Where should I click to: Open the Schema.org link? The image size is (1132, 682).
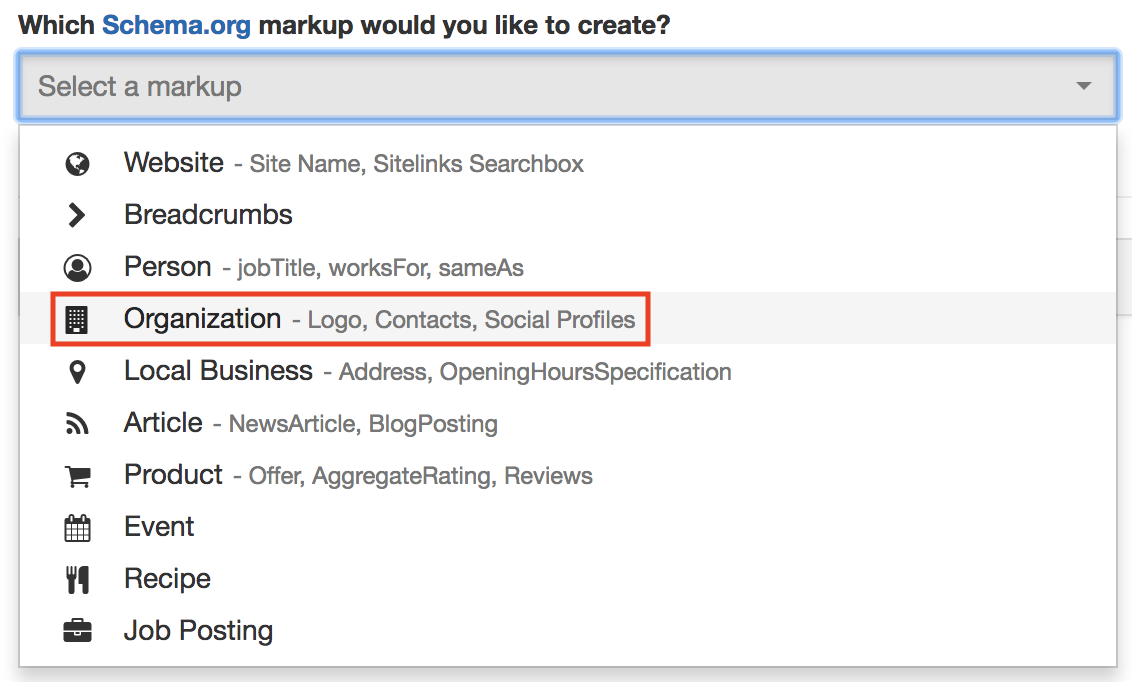tap(176, 24)
